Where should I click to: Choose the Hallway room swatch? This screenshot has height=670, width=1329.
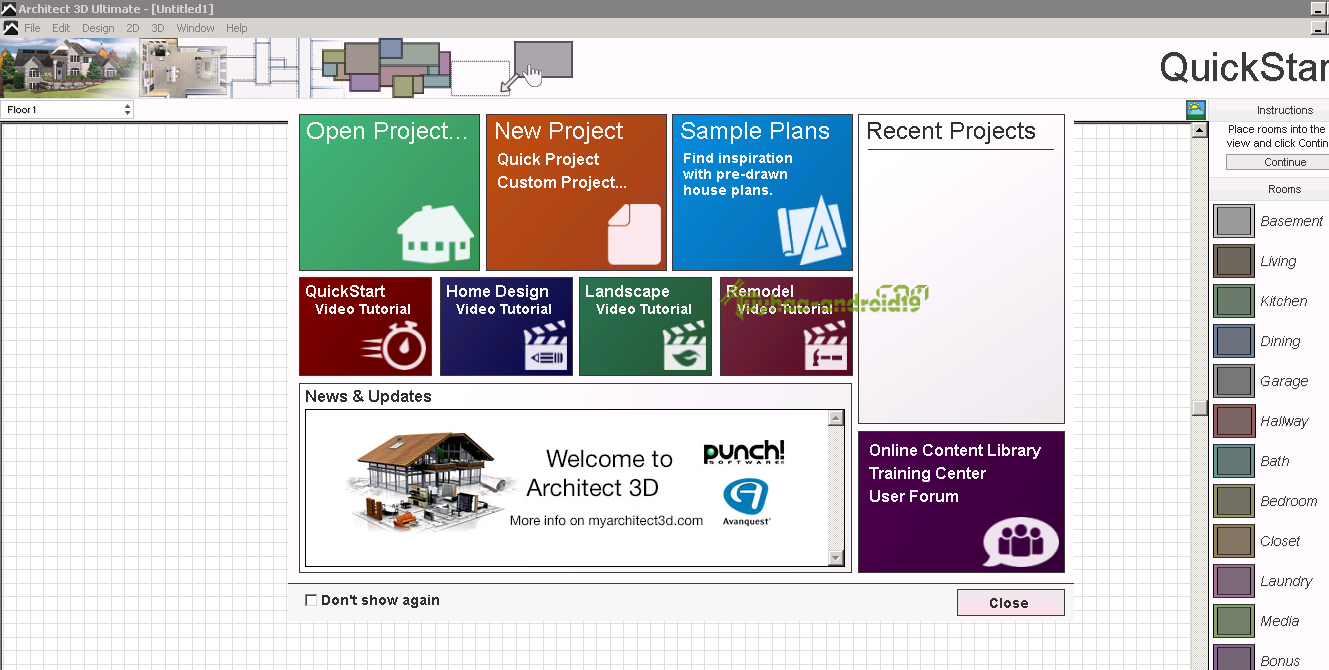[x=1234, y=421]
